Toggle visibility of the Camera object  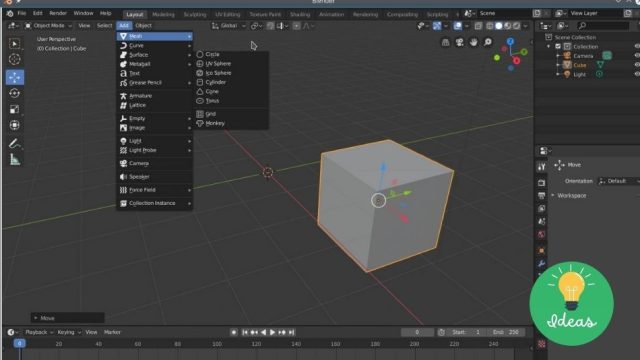tap(637, 56)
